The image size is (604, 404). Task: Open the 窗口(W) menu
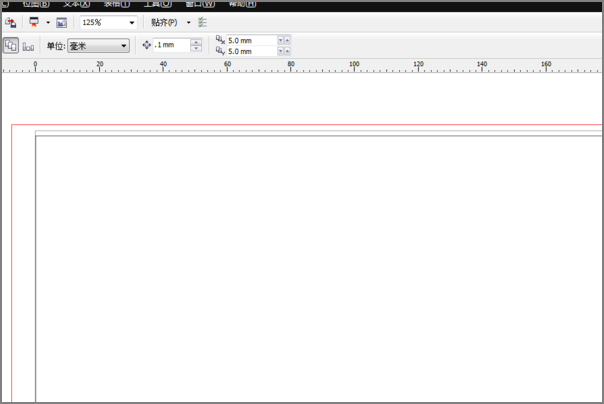coord(200,4)
